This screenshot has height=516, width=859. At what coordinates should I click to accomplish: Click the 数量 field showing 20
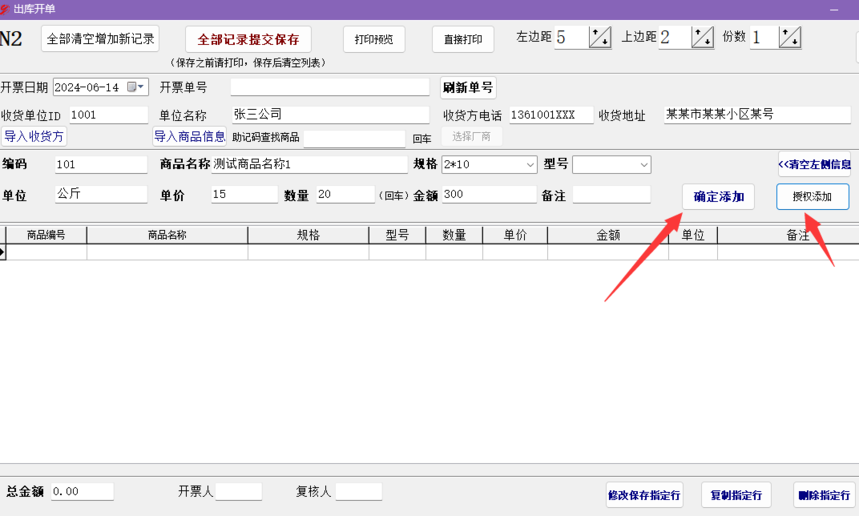click(346, 194)
